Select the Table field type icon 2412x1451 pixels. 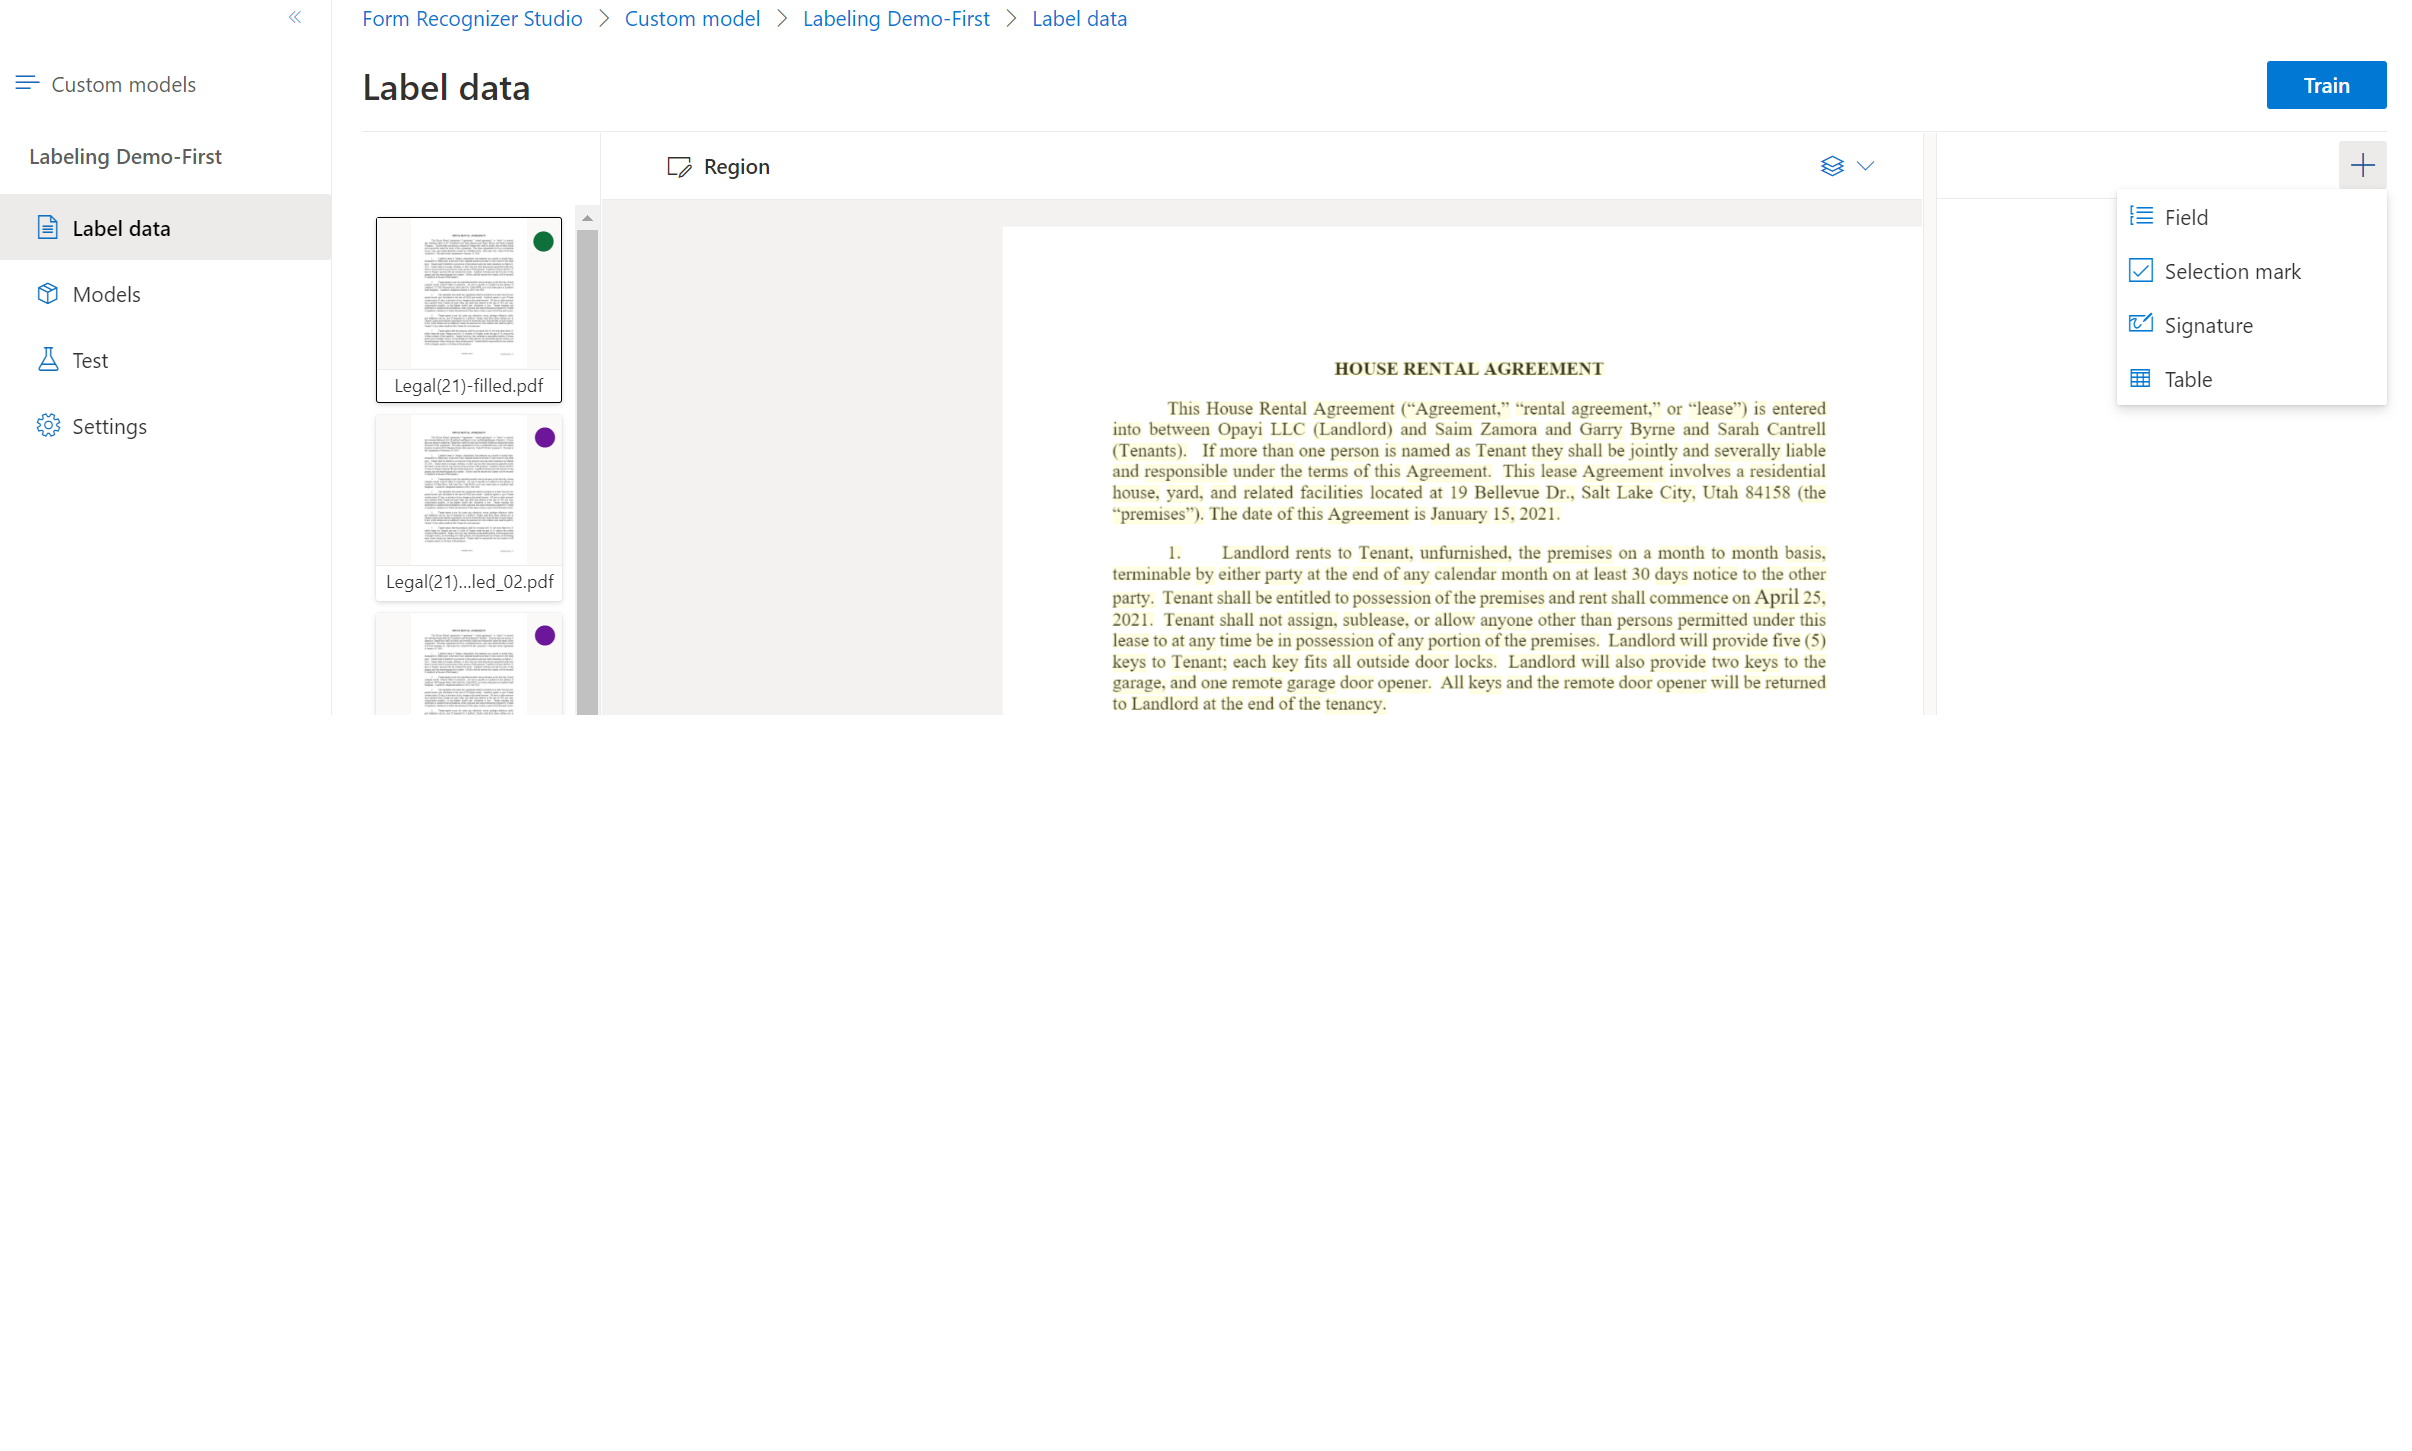(2142, 377)
